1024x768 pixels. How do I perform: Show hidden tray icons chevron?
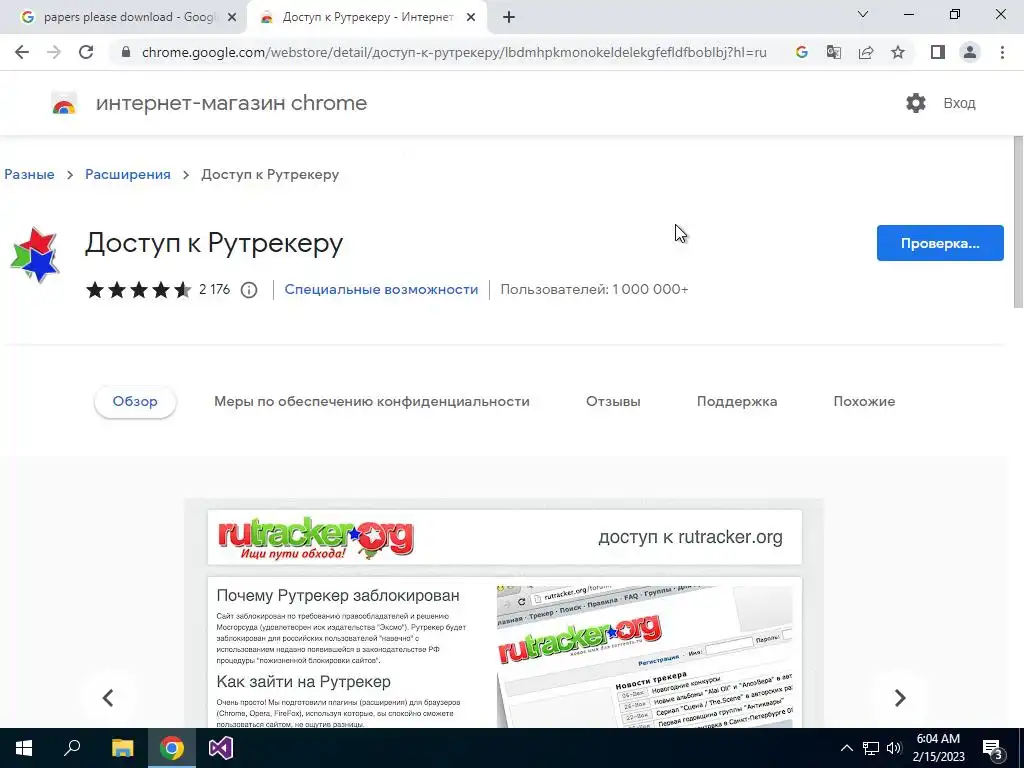point(846,748)
